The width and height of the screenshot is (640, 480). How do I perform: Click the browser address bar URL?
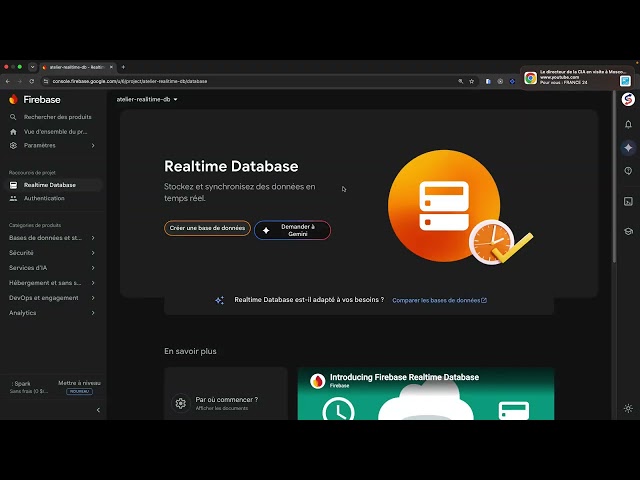click(x=130, y=81)
